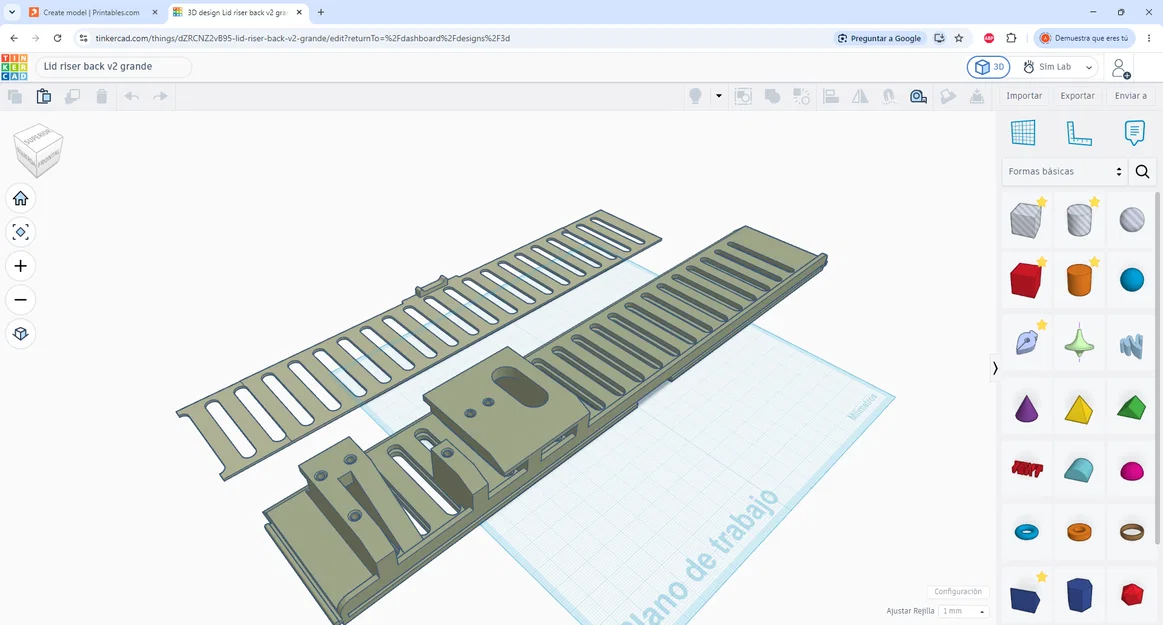This screenshot has height=625, width=1163.
Task: Toggle orthographic perspective view cube icon
Action: (x=21, y=334)
